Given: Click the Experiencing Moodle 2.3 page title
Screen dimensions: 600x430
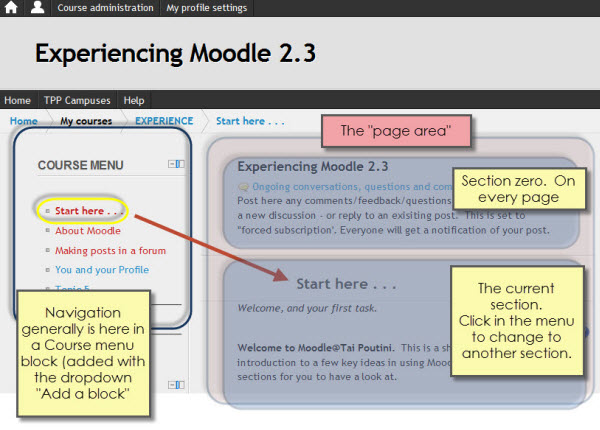Looking at the screenshot, I should 176,53.
